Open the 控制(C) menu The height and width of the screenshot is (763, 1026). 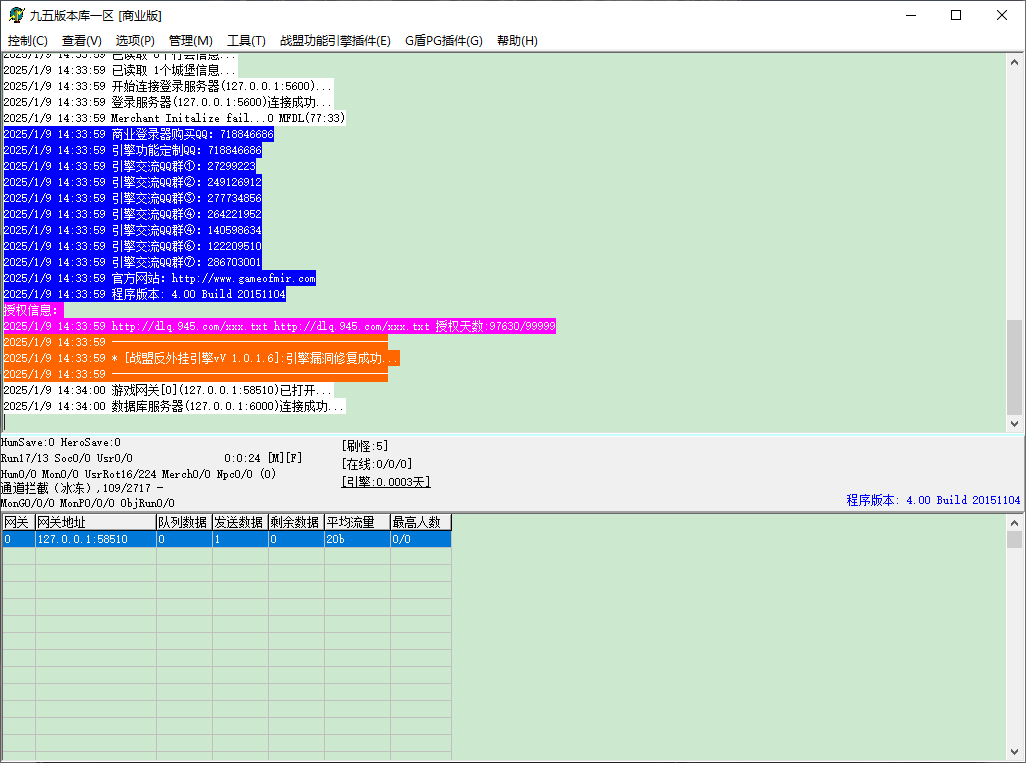click(27, 41)
